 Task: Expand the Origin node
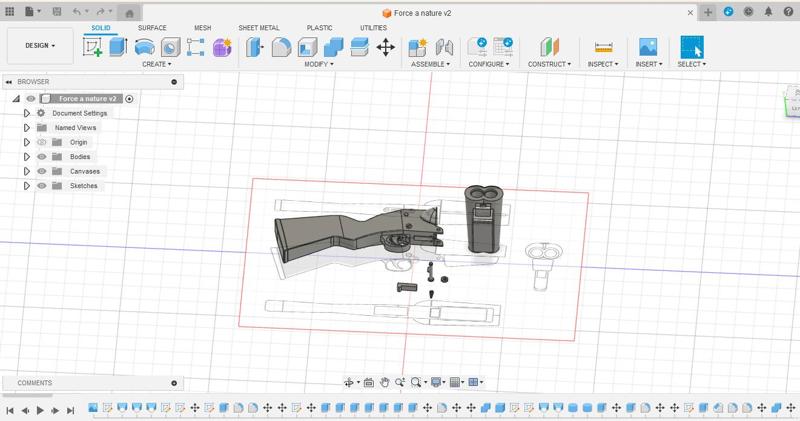27,142
